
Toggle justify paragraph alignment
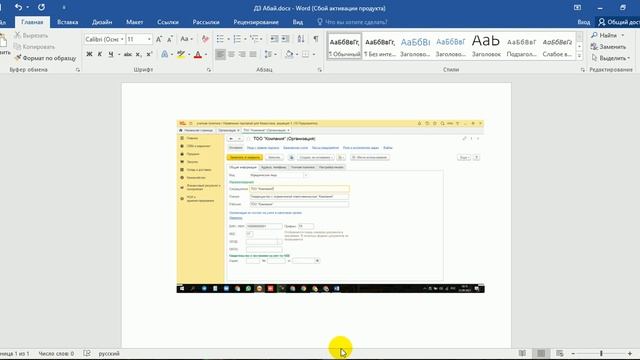point(253,54)
